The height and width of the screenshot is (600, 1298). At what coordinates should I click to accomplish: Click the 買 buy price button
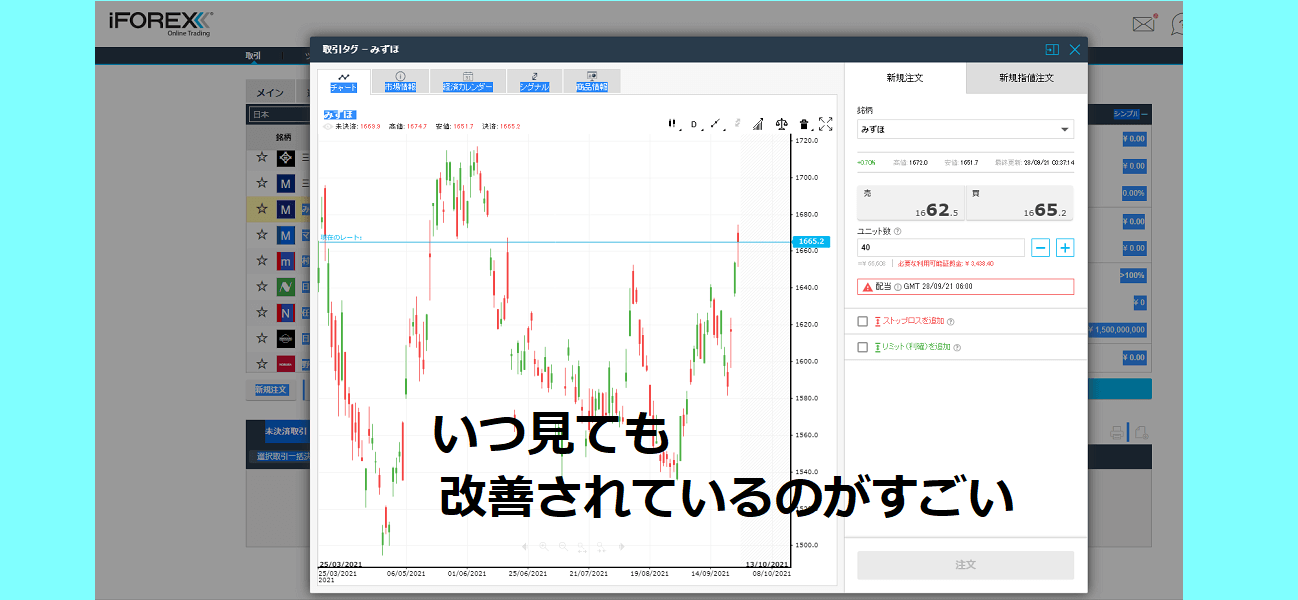(x=1019, y=203)
